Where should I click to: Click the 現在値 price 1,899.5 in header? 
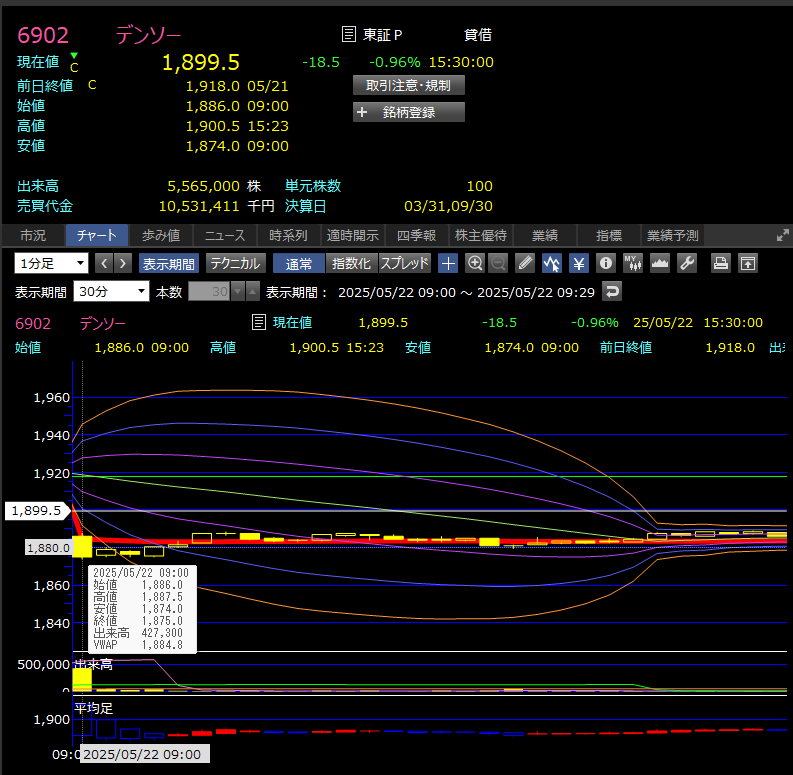click(x=201, y=62)
